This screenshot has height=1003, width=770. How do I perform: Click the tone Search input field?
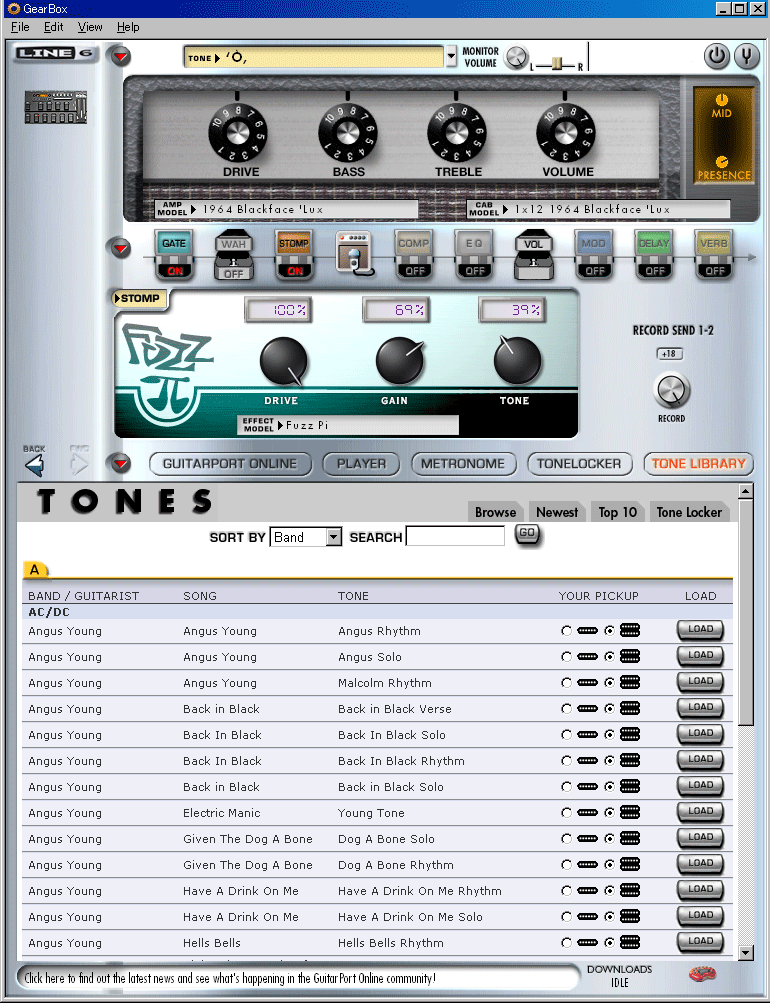(x=455, y=536)
